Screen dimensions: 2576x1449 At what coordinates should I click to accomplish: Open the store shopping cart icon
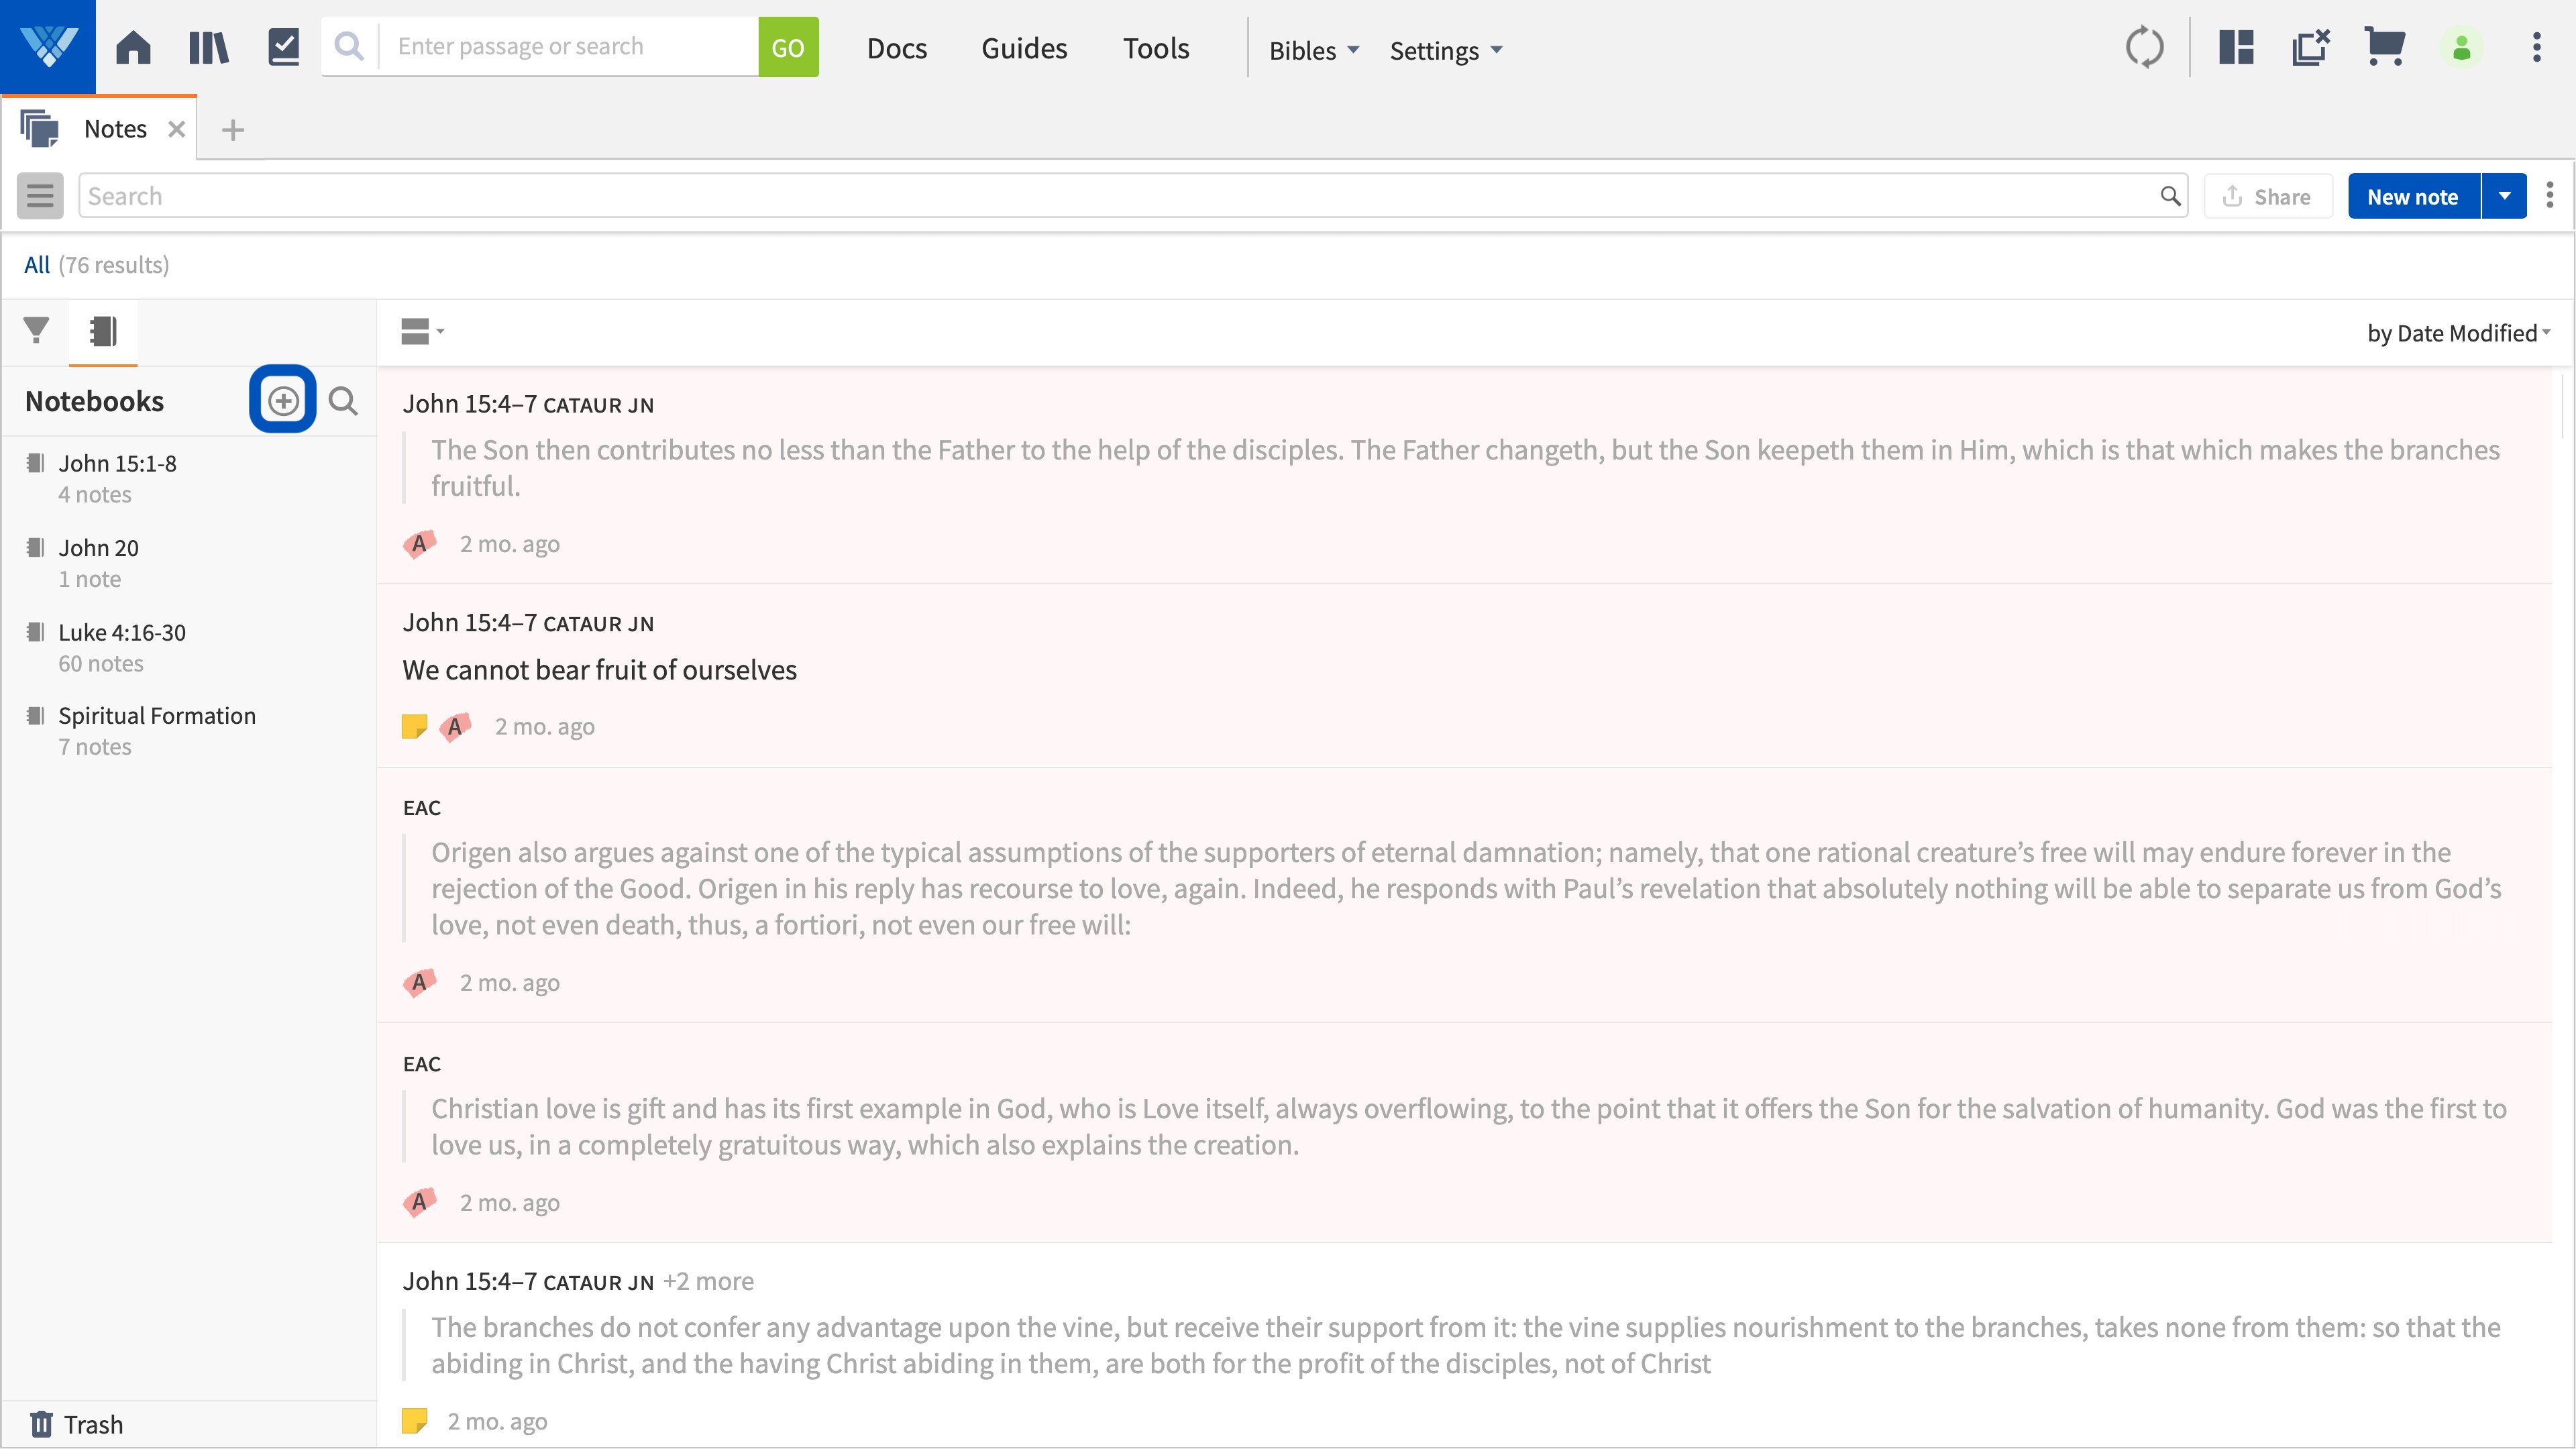[2385, 47]
